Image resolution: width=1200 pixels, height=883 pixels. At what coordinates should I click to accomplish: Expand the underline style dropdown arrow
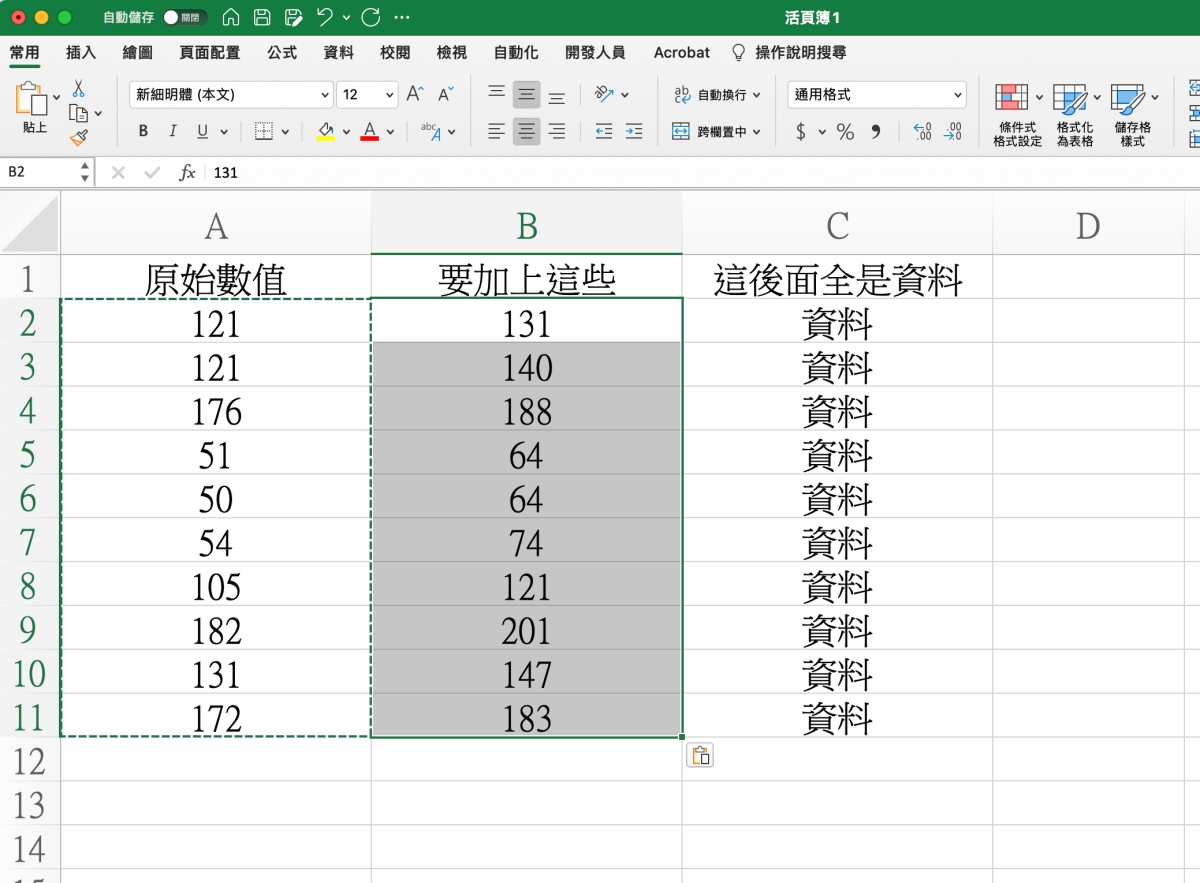pos(224,131)
